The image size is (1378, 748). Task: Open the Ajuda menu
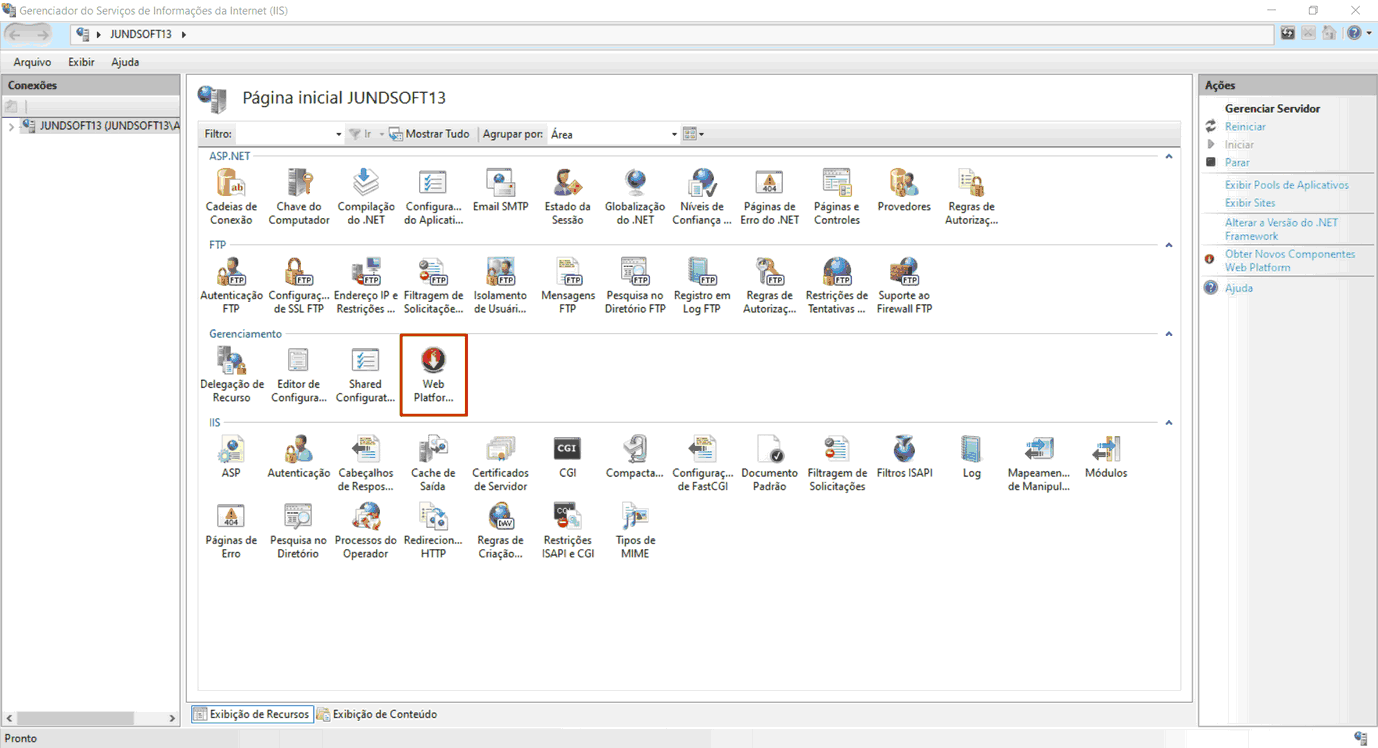[x=125, y=62]
